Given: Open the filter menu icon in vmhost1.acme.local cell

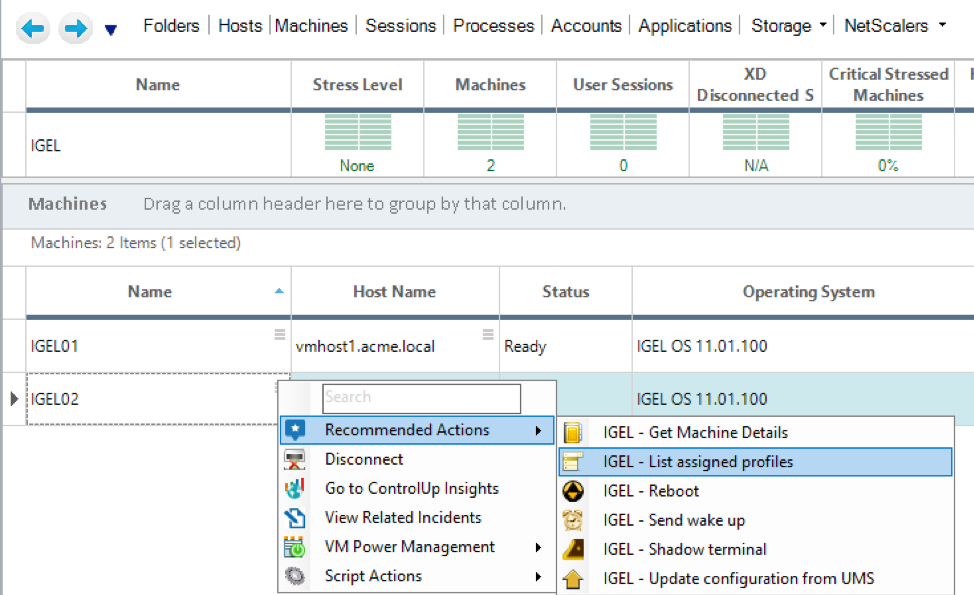Looking at the screenshot, I should coord(488,334).
